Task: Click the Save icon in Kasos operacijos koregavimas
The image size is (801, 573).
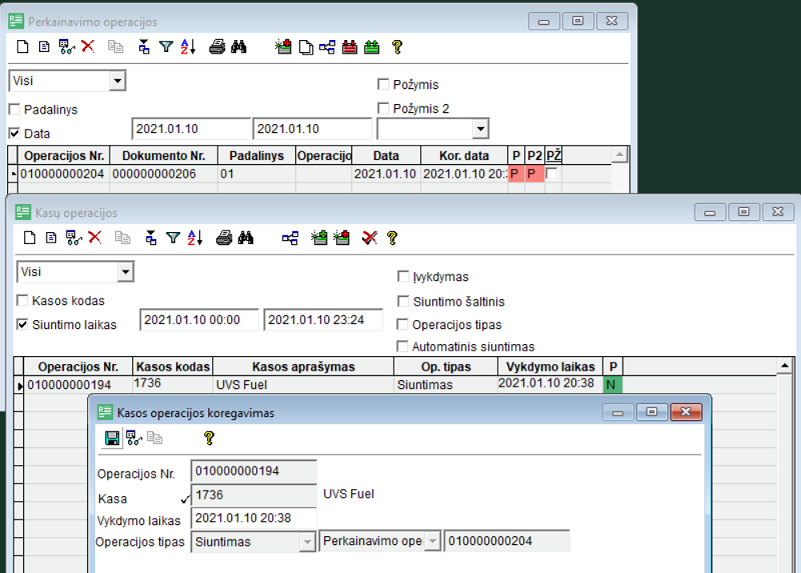Action: [x=112, y=438]
